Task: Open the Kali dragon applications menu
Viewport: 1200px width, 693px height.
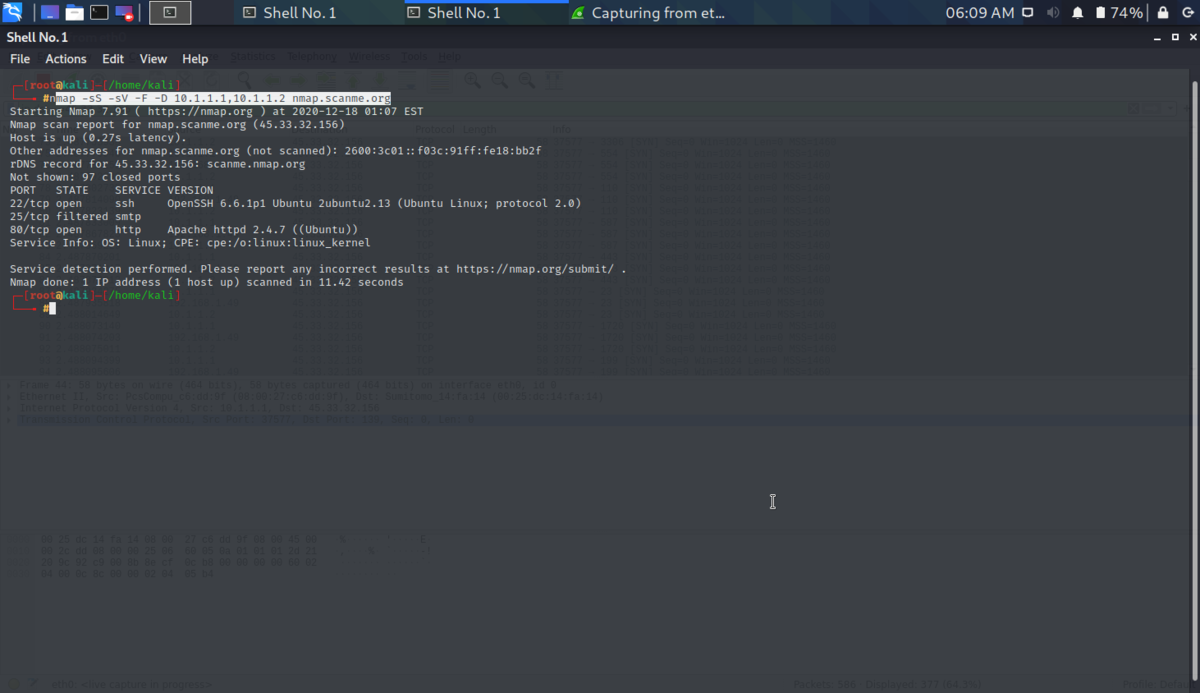Action: (x=14, y=13)
